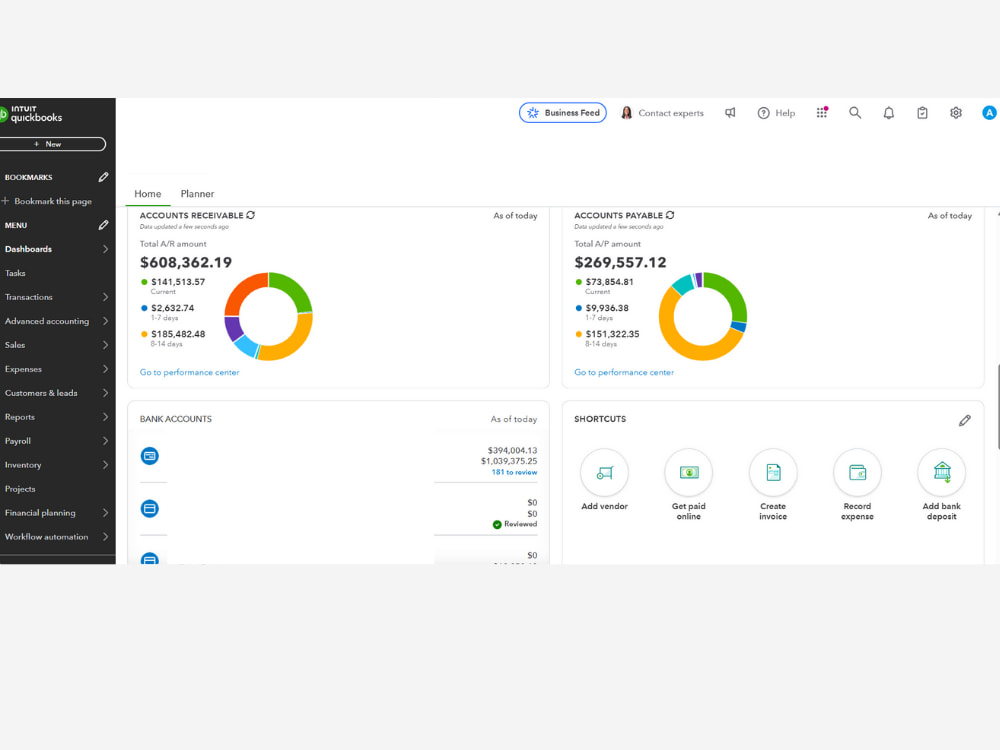The image size is (1000, 750).
Task: Expand the Advanced accounting chevron
Action: click(105, 321)
